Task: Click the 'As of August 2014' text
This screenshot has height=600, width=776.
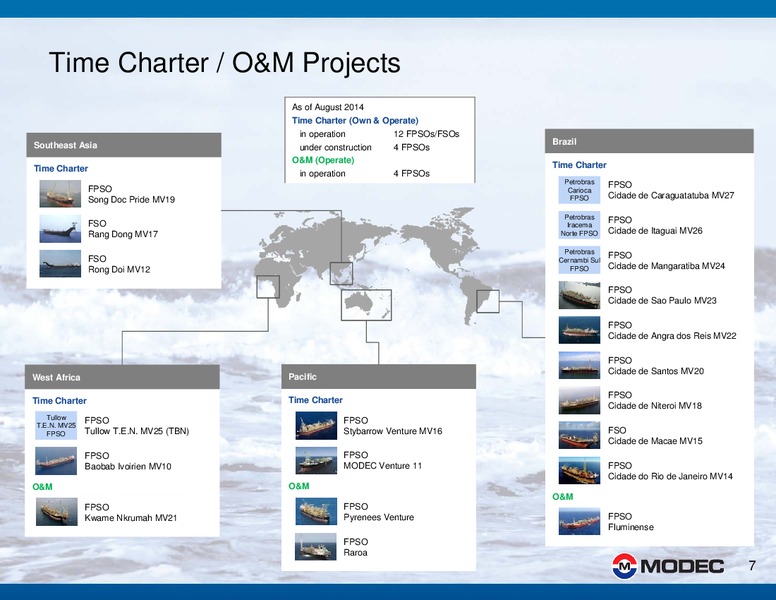Action: coord(328,107)
